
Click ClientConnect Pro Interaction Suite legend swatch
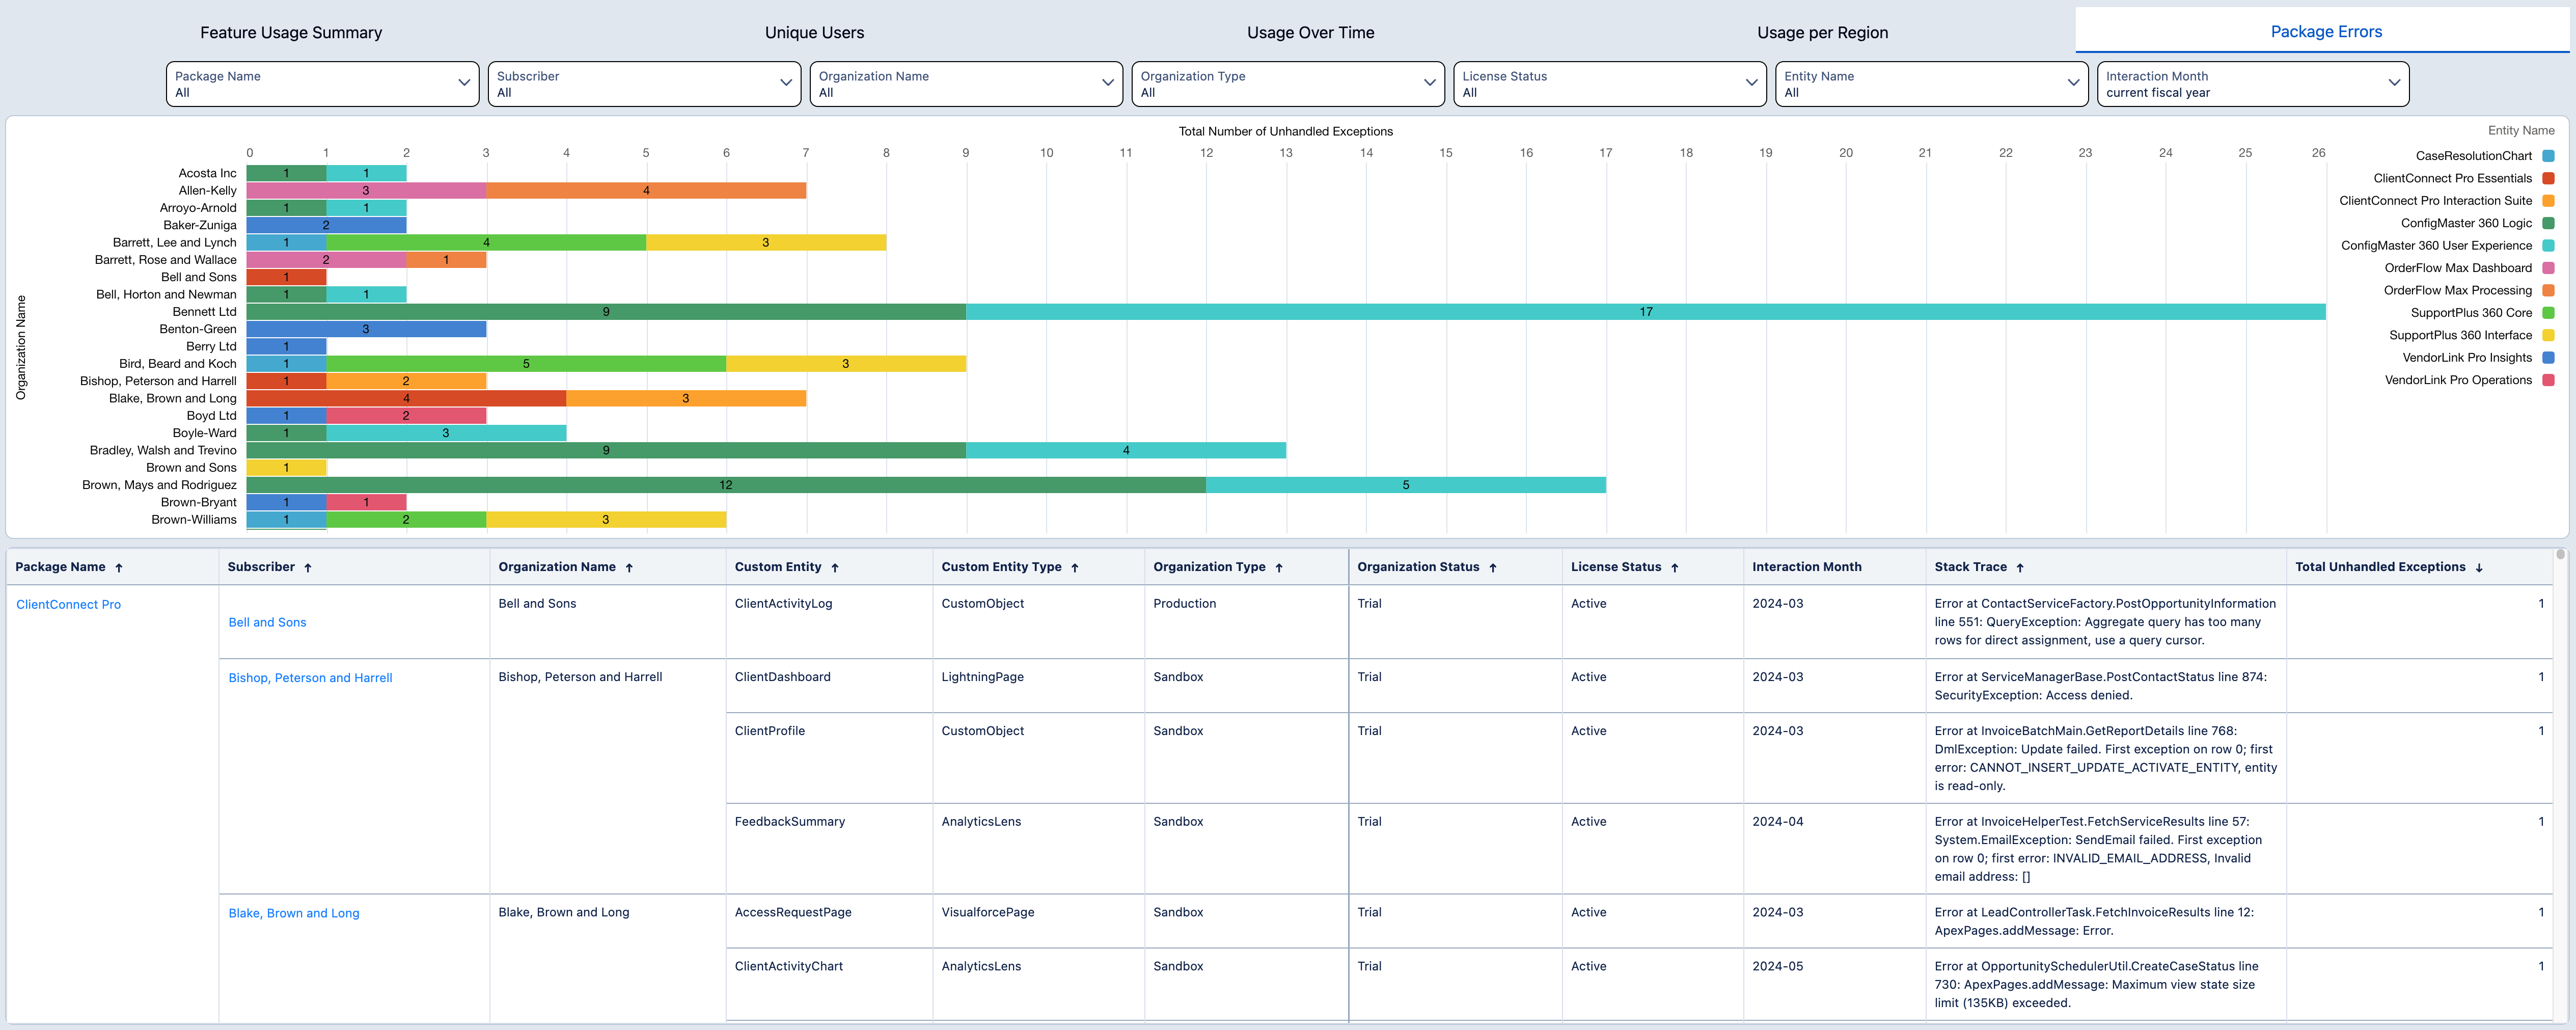[2548, 201]
